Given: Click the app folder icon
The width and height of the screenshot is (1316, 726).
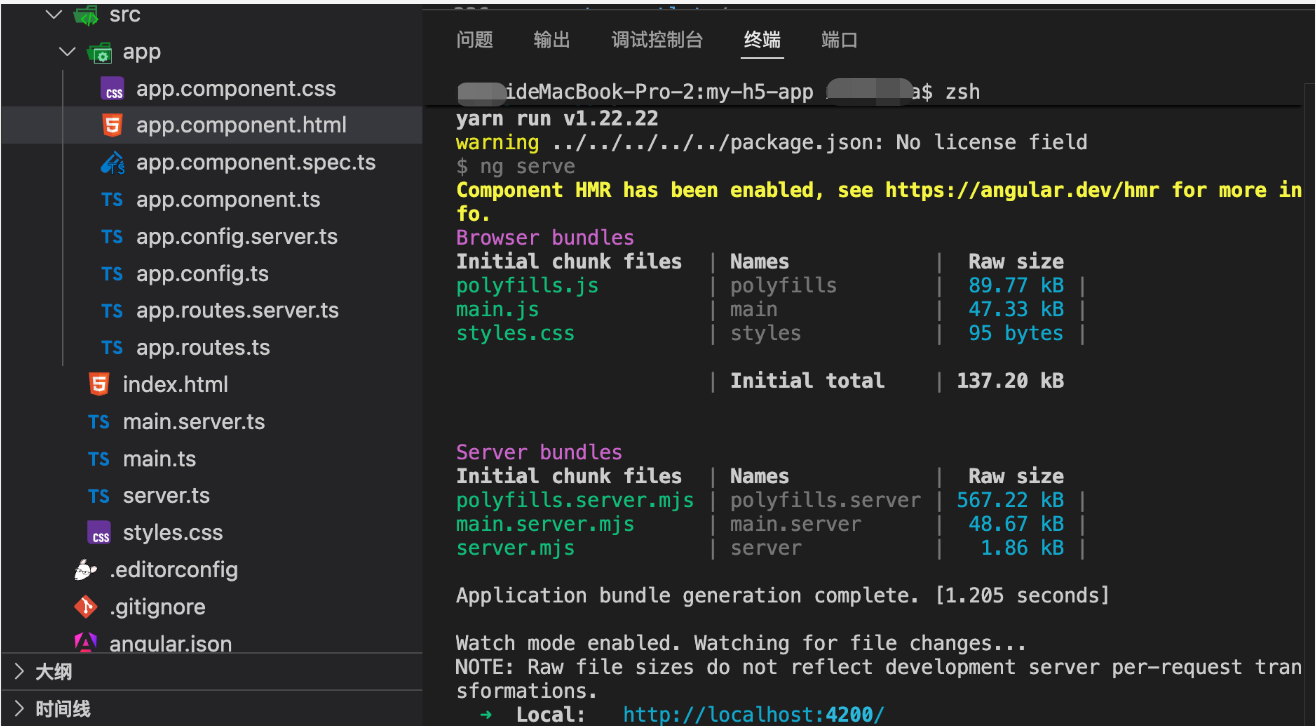Looking at the screenshot, I should coord(99,52).
